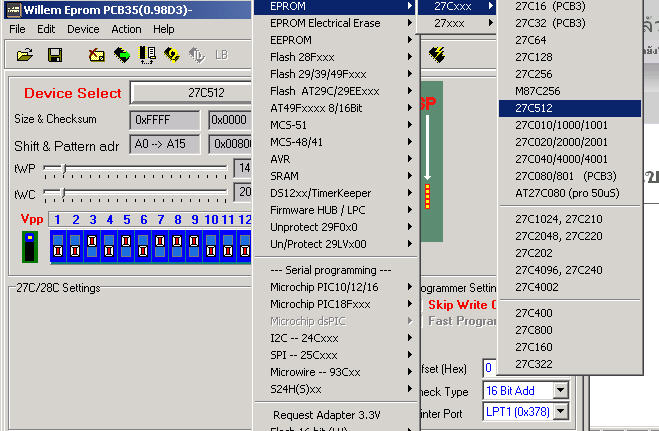Image resolution: width=659 pixels, height=431 pixels.
Task: Open the File menu
Action: (x=17, y=29)
